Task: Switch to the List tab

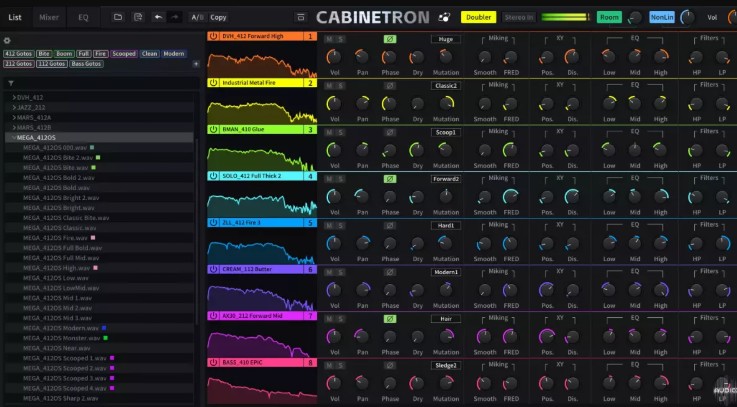Action: click(15, 17)
